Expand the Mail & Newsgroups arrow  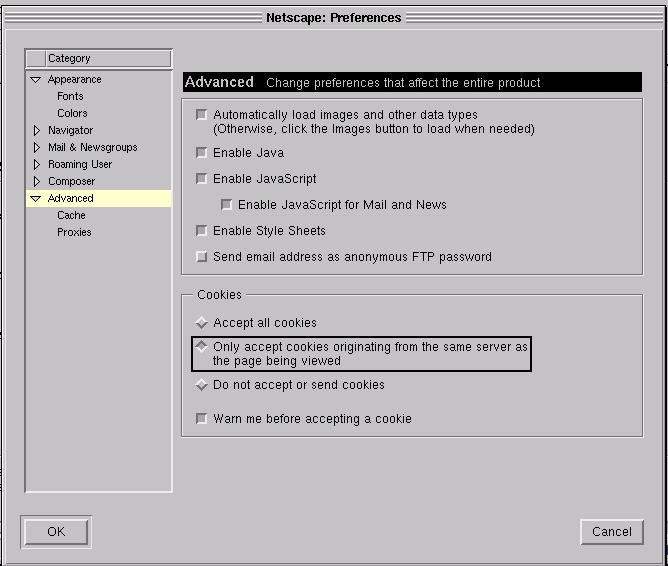[37, 147]
